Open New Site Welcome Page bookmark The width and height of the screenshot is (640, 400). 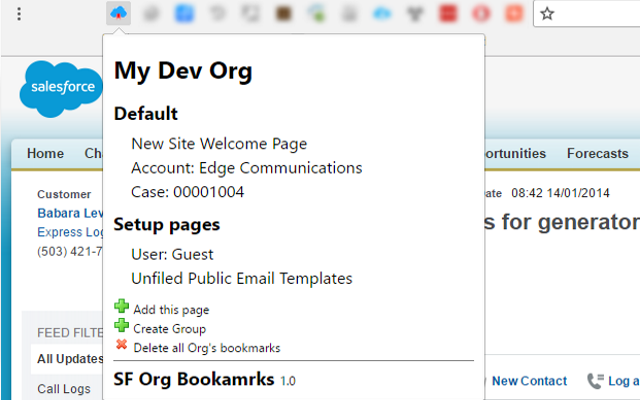coord(219,144)
